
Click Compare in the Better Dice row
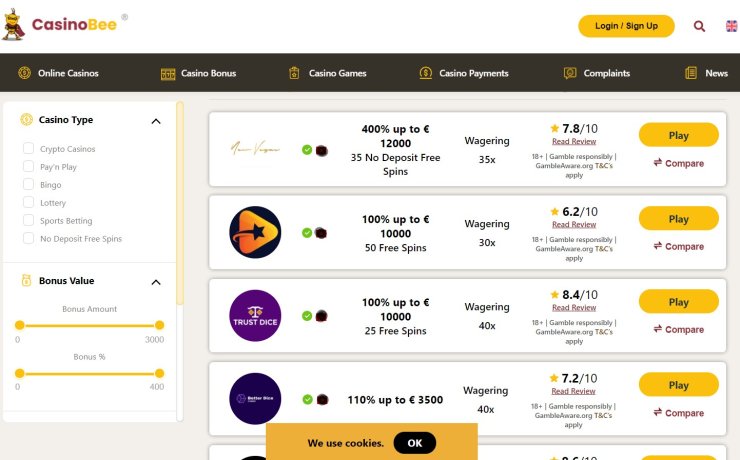pyautogui.click(x=679, y=412)
